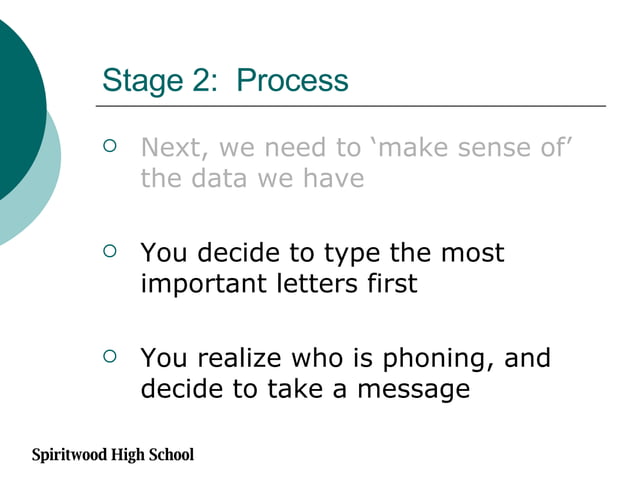Click 'decide to take a message' line
Image resolution: width=638 pixels, height=478 pixels.
304,388
